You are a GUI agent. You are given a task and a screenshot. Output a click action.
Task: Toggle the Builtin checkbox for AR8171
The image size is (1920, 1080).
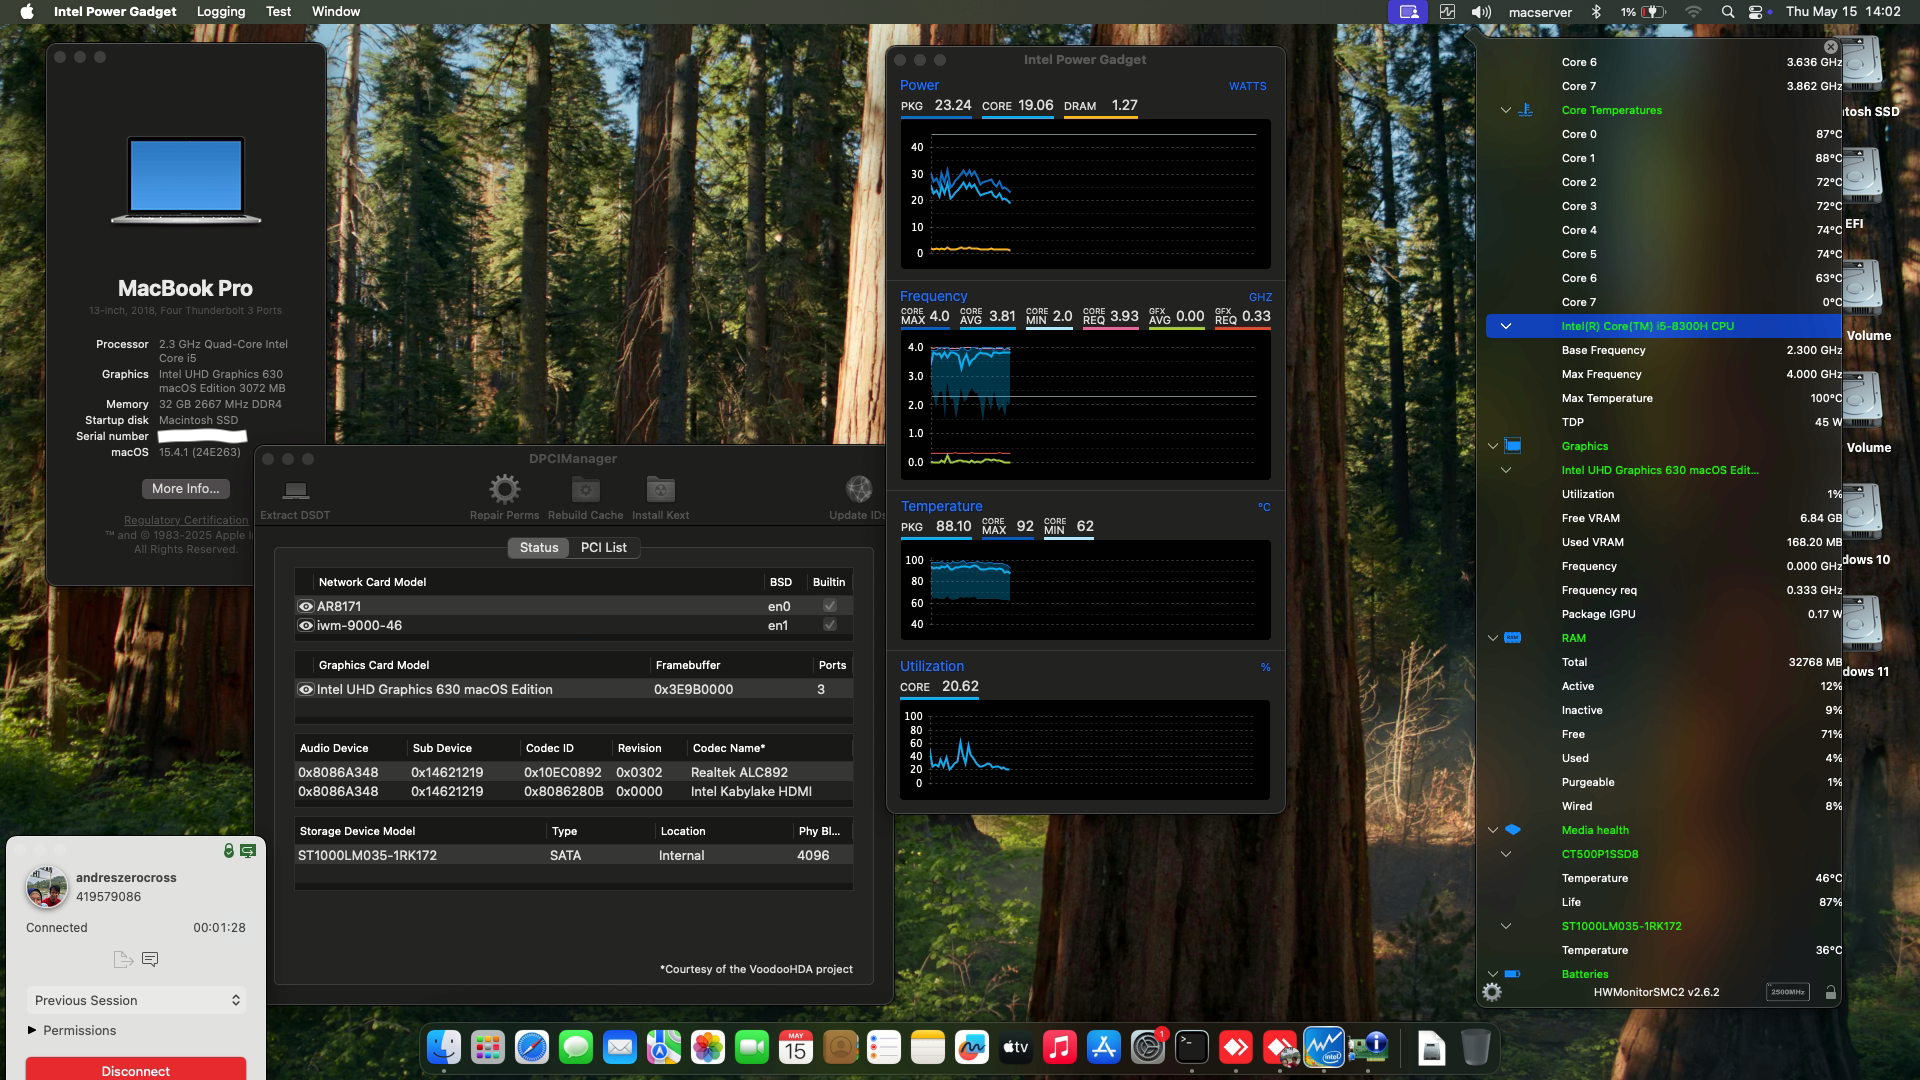[x=828, y=605]
